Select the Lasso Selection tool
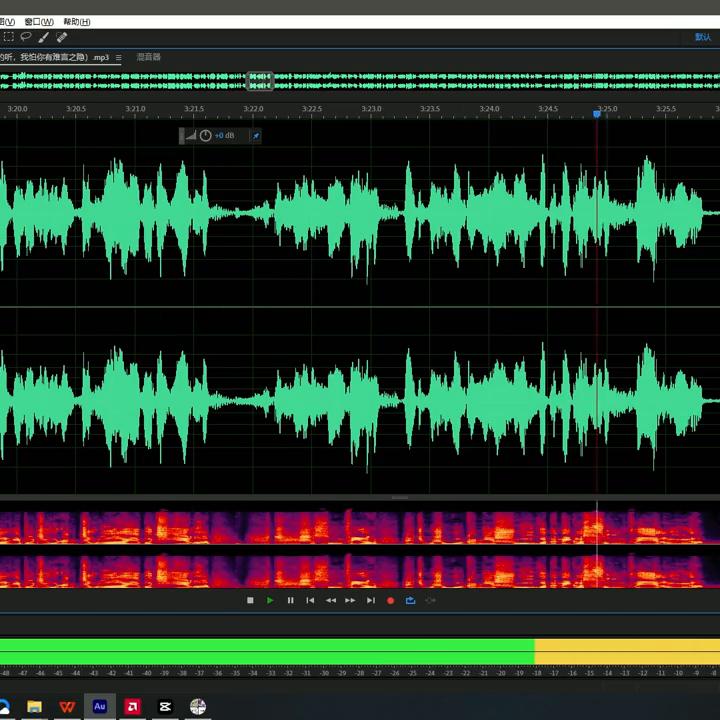 (x=26, y=37)
